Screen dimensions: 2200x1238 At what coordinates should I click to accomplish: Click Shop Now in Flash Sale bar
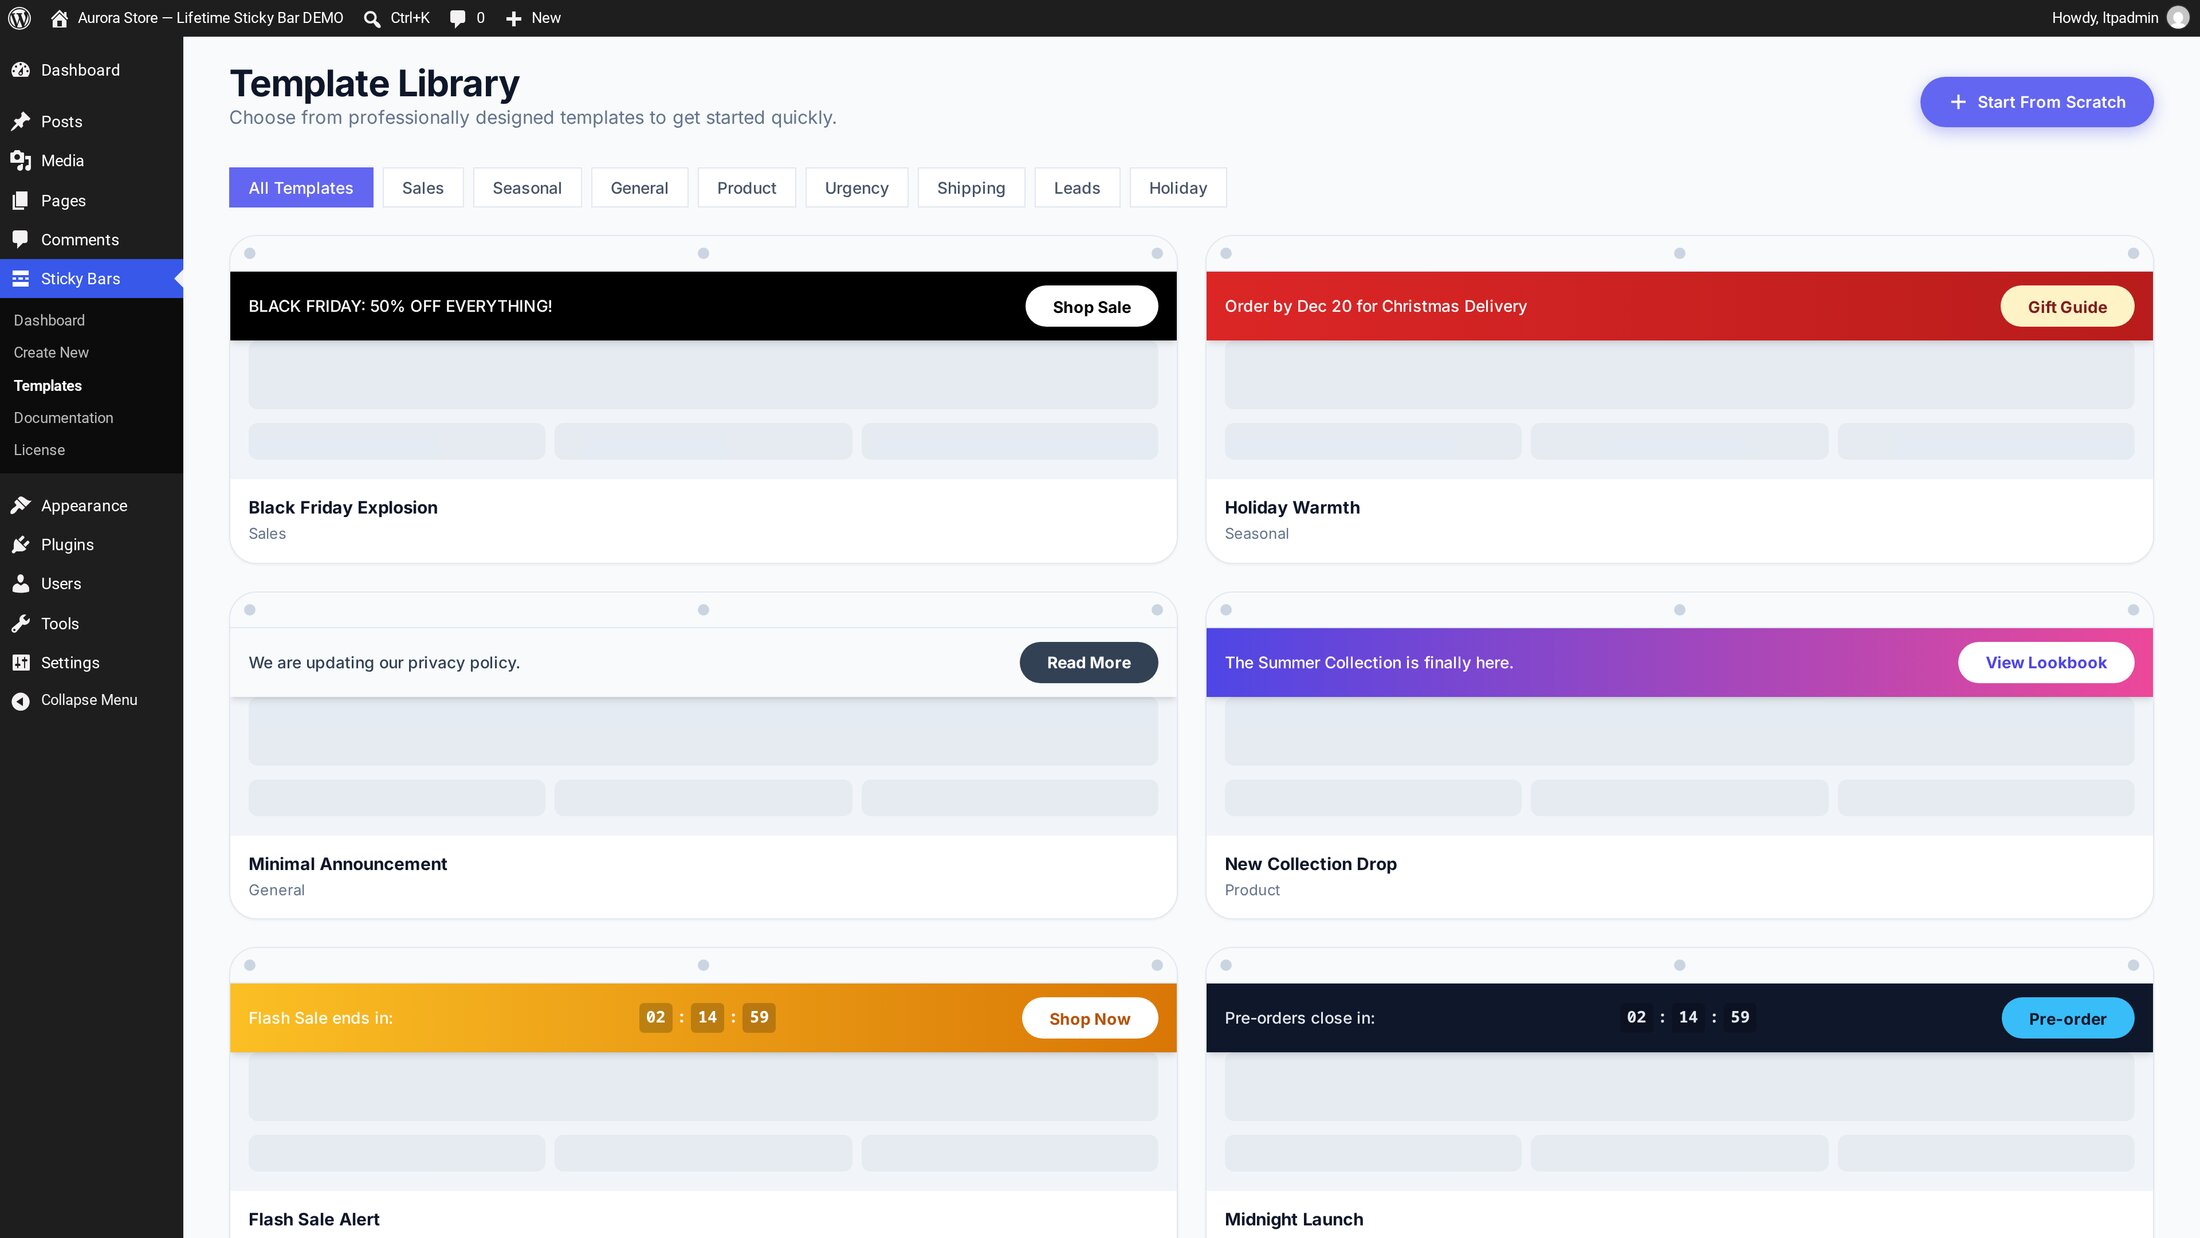[x=1090, y=1018]
